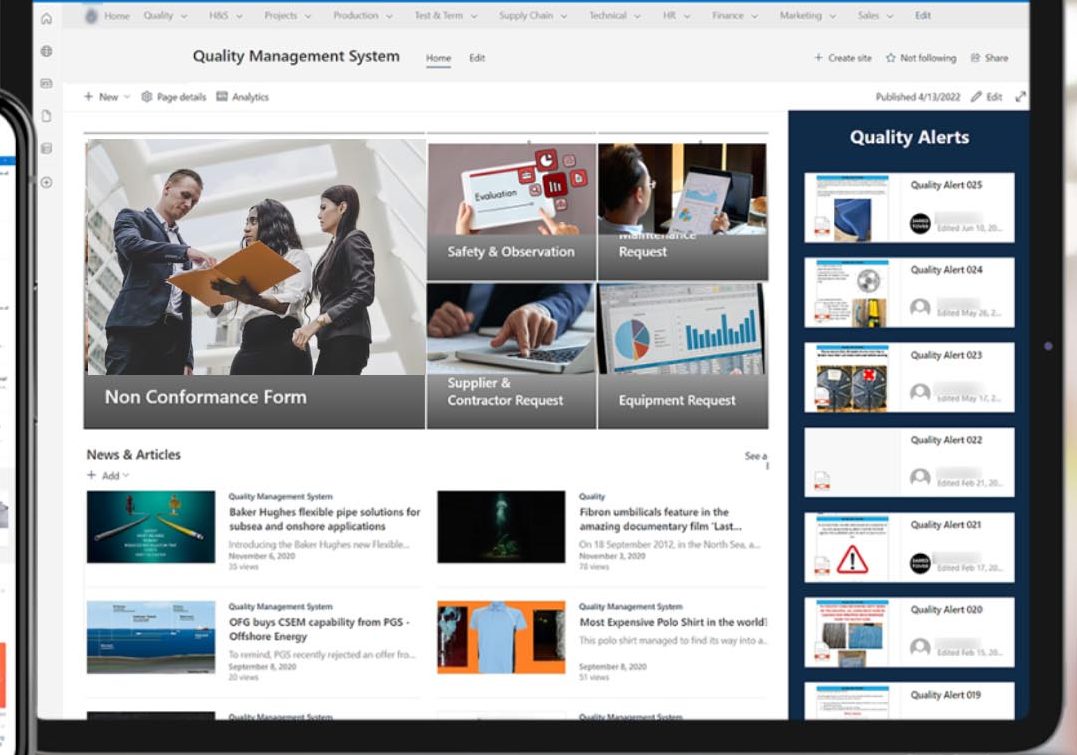
Task: Open the Equipment Request tile
Action: (x=683, y=356)
